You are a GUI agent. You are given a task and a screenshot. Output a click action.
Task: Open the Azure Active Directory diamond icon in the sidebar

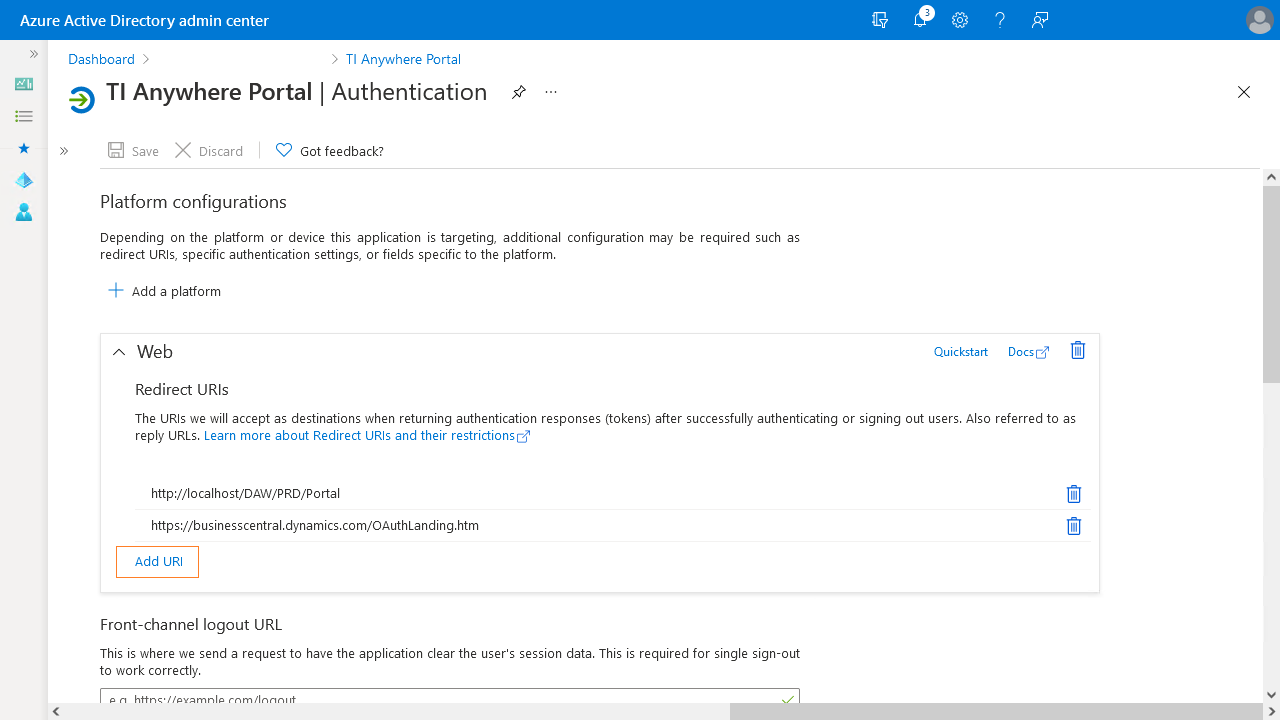24,180
